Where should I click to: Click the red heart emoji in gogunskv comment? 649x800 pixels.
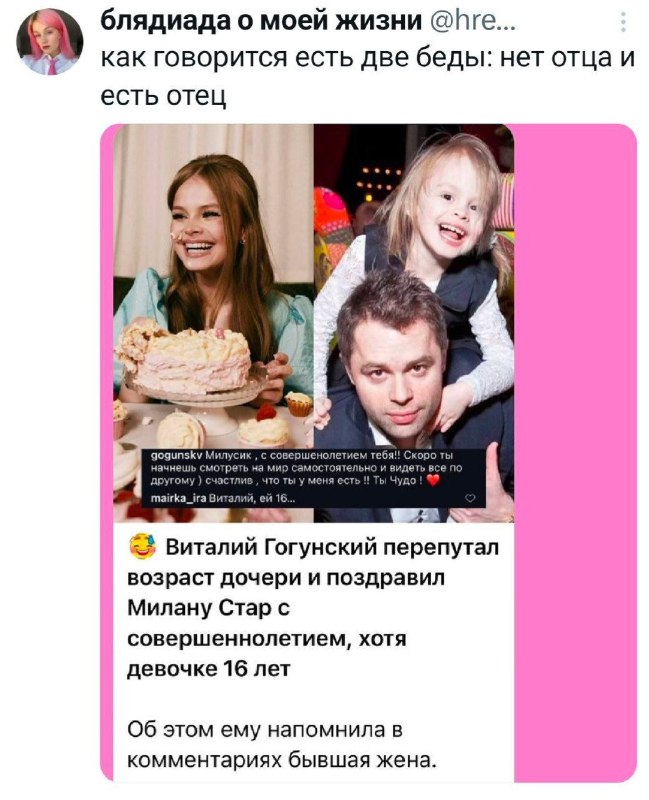coord(433,480)
